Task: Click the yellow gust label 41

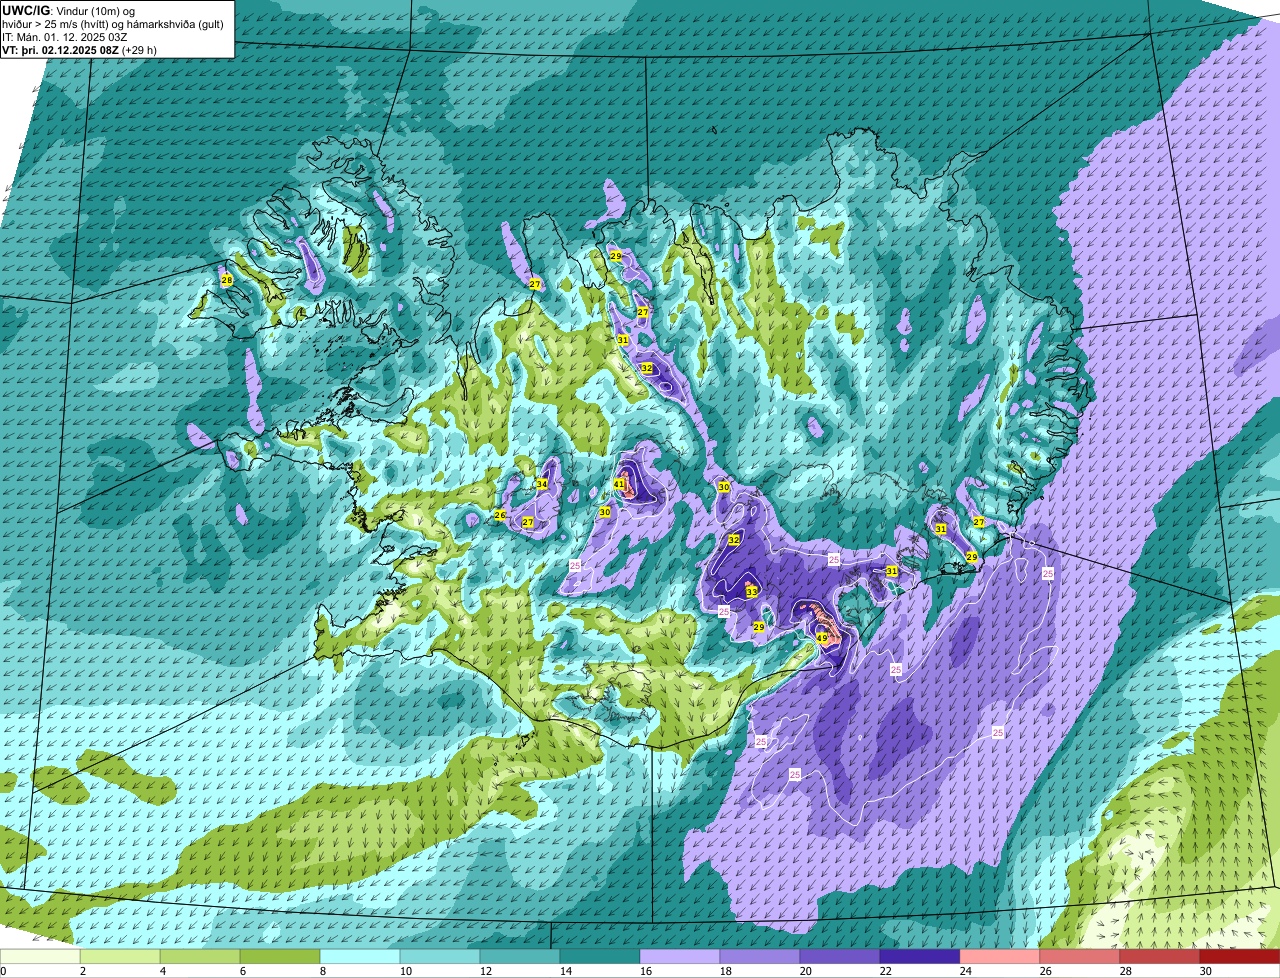Action: [x=619, y=484]
